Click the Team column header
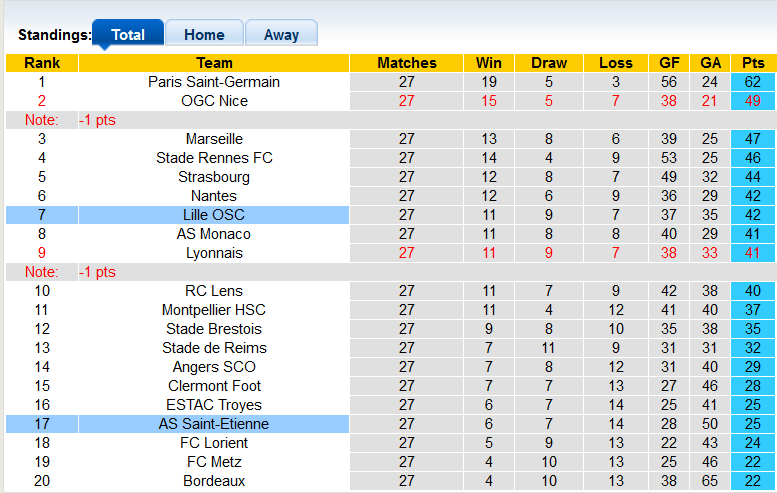 click(x=214, y=63)
